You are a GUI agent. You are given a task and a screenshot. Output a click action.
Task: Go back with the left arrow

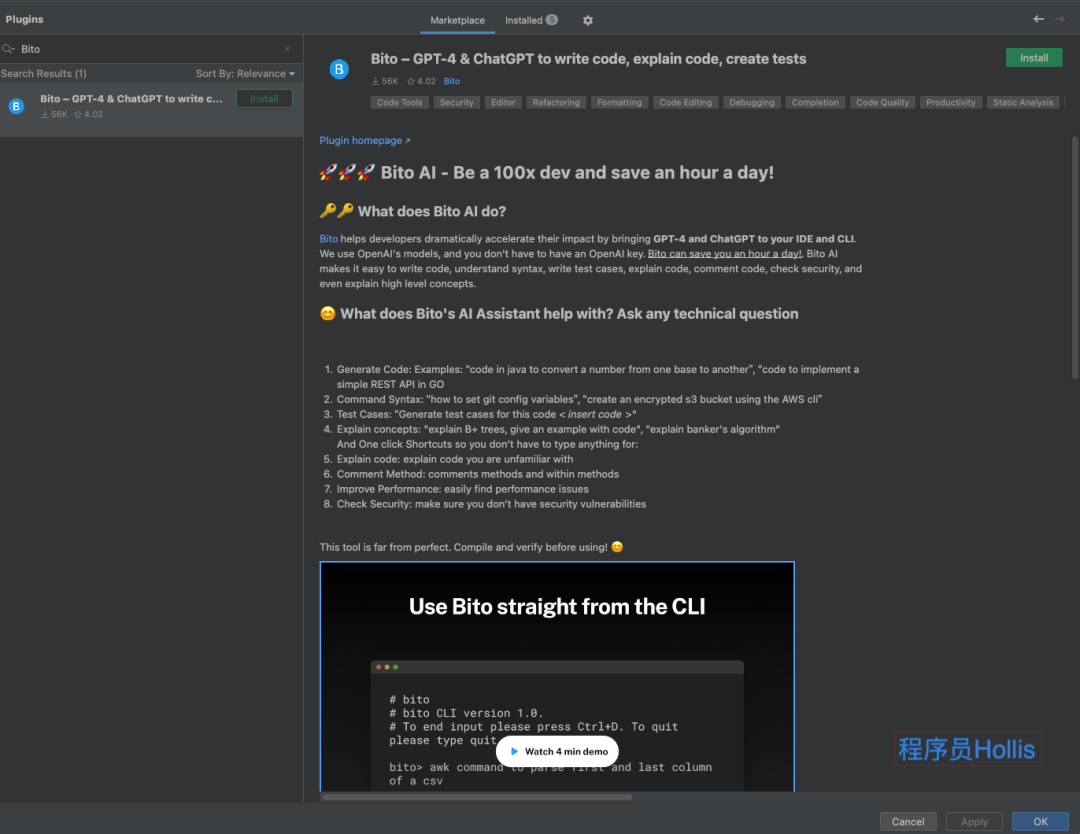tap(1038, 19)
